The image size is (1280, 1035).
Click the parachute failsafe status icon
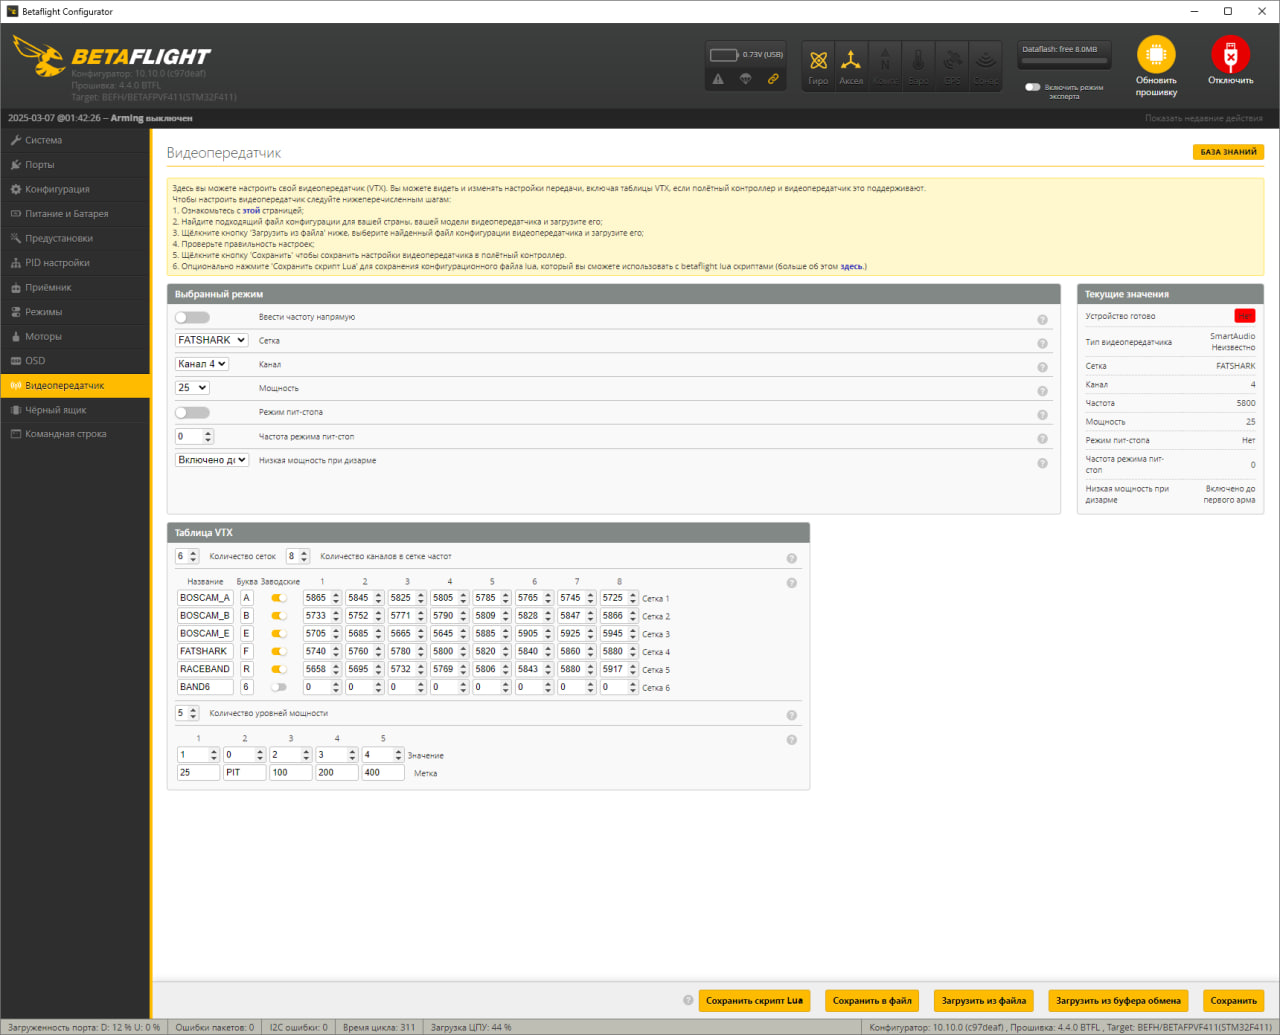pyautogui.click(x=745, y=79)
